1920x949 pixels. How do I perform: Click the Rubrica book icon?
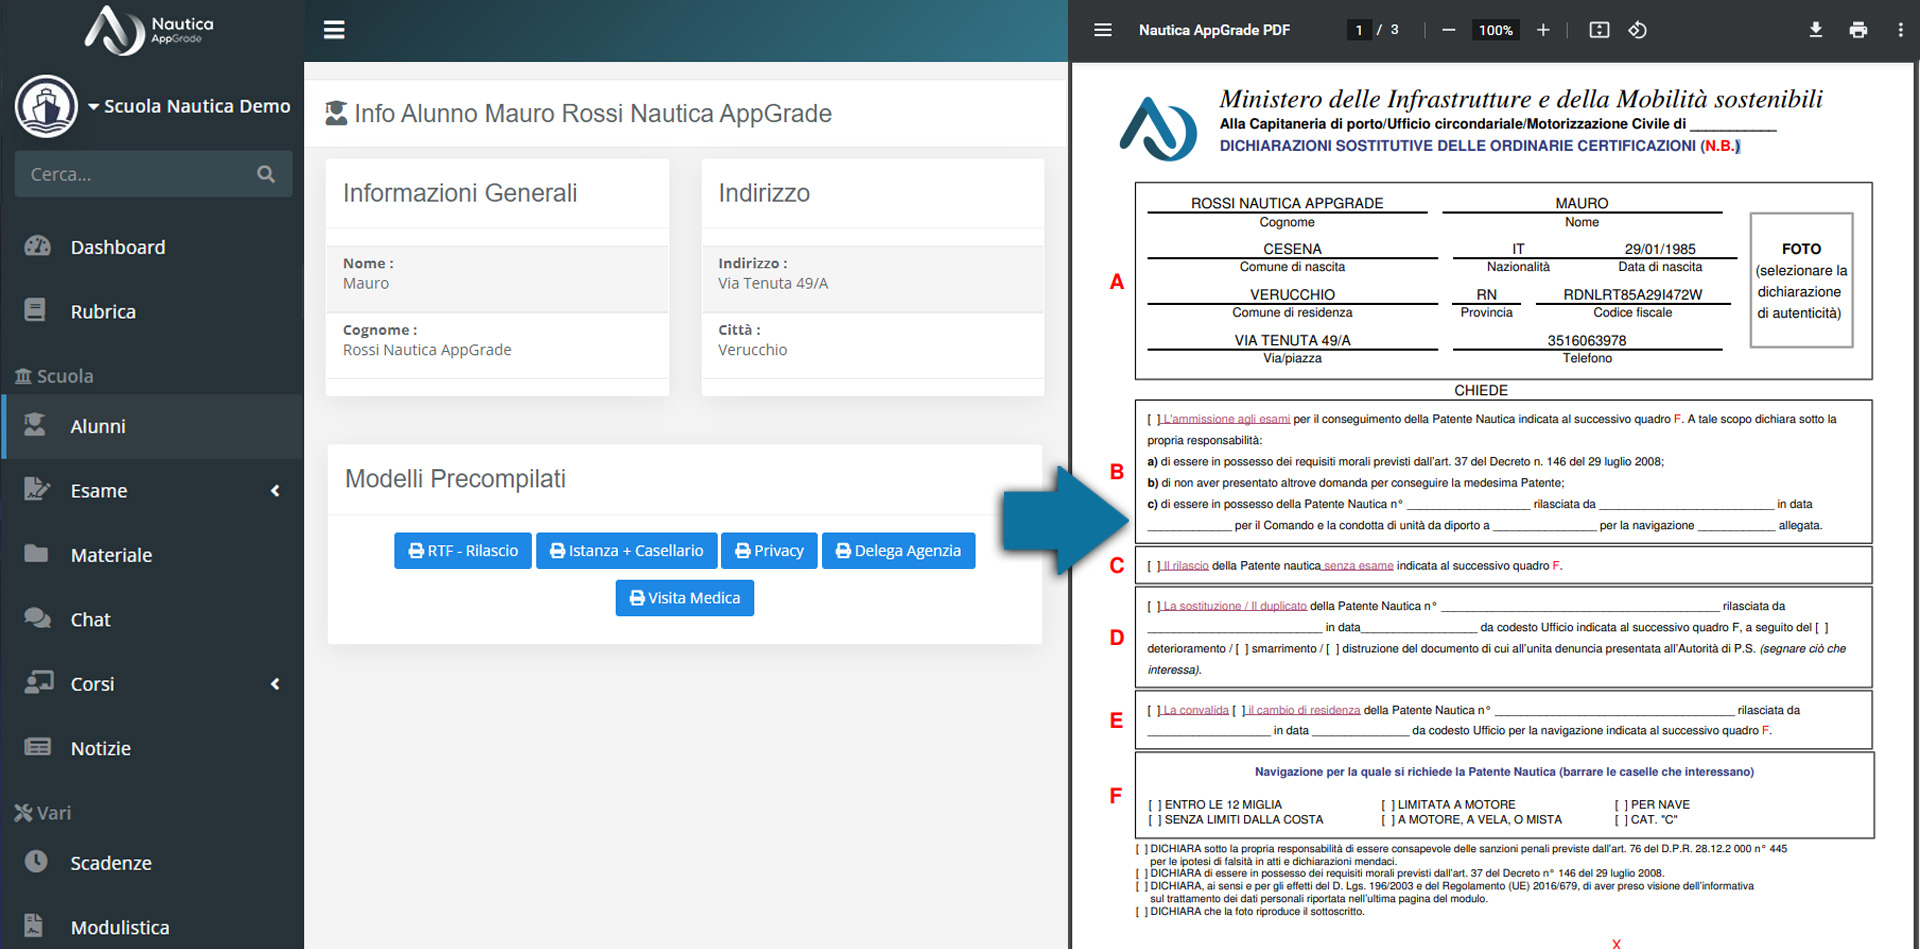tap(35, 310)
